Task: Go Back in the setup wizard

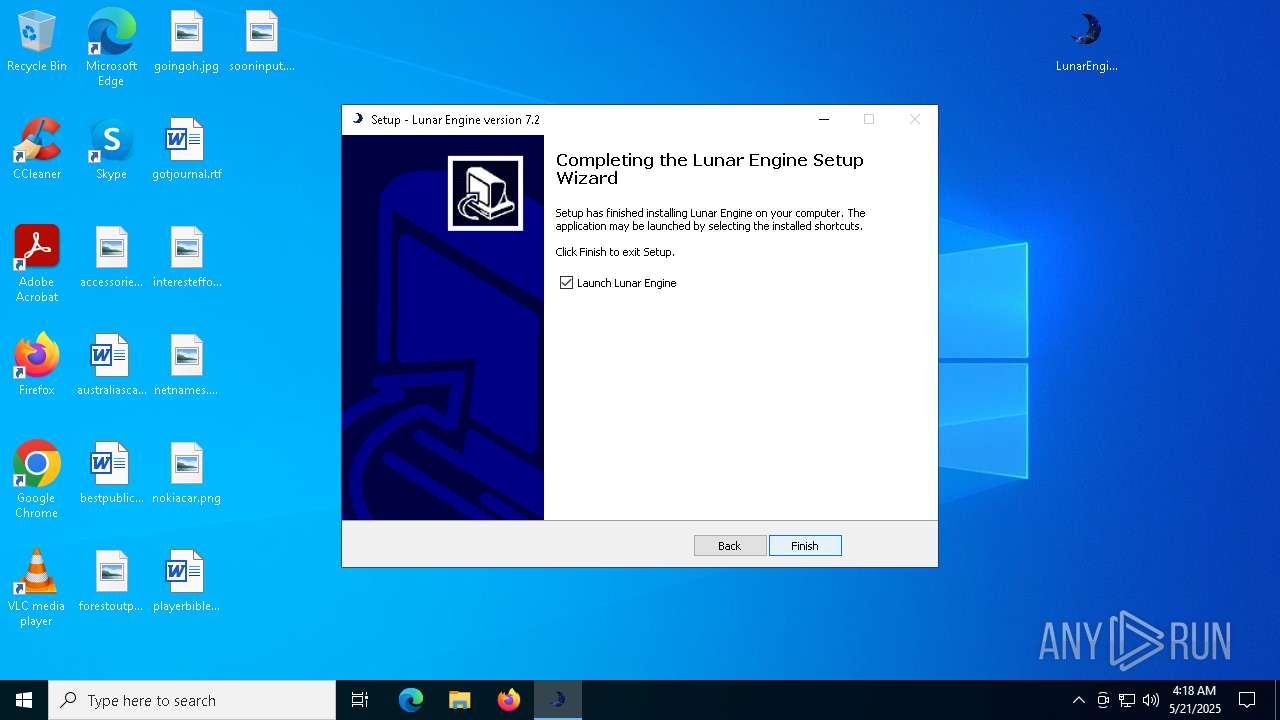Action: (x=730, y=546)
